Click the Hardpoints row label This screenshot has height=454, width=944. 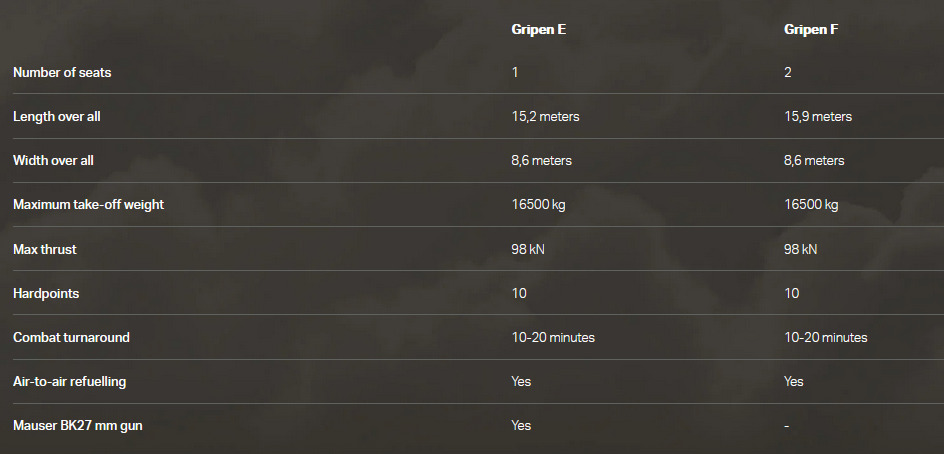pos(46,293)
